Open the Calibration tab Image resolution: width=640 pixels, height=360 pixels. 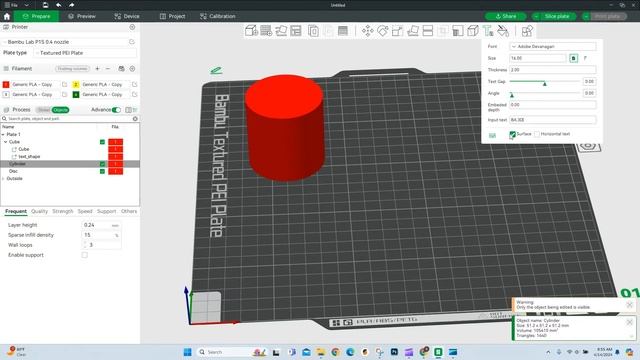point(218,16)
